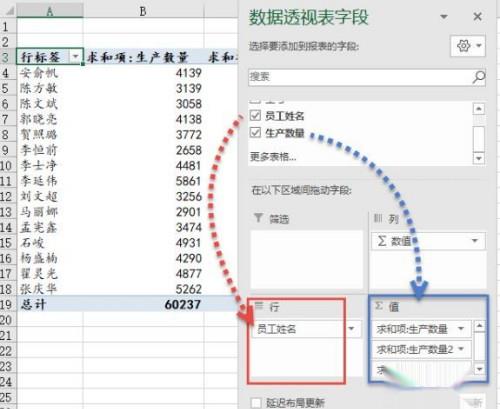This screenshot has width=500, height=409.
Task: Click value cell 5262
Action: pos(143,289)
